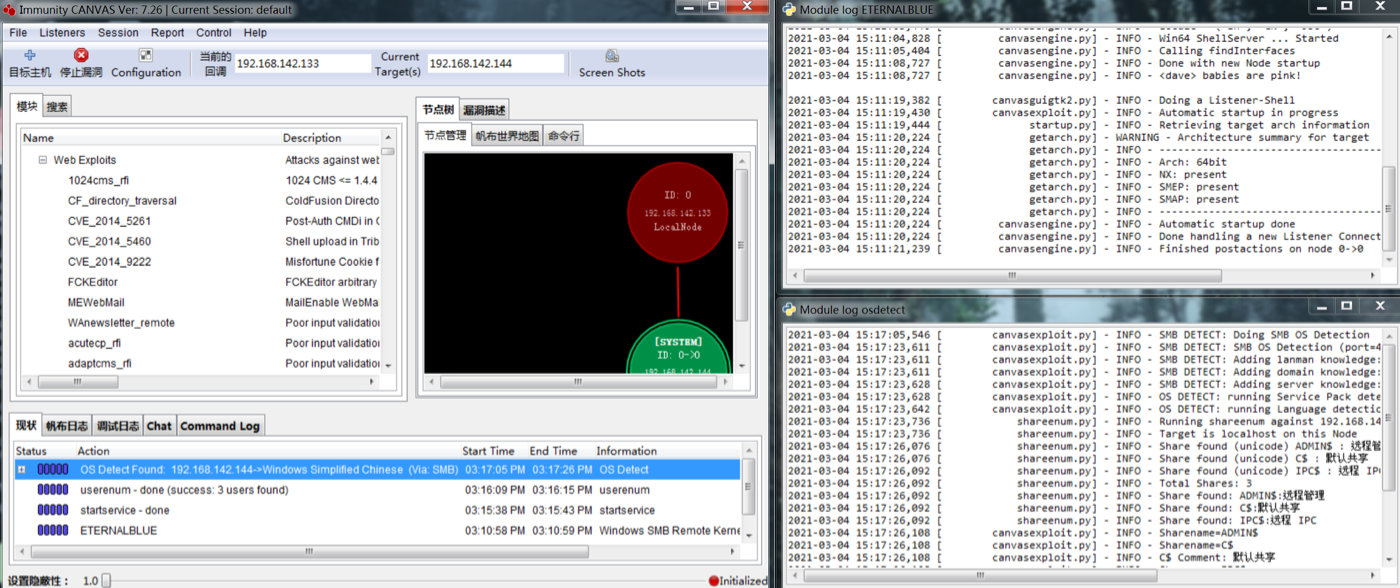
Task: Open the Command Log tab
Action: click(x=220, y=426)
